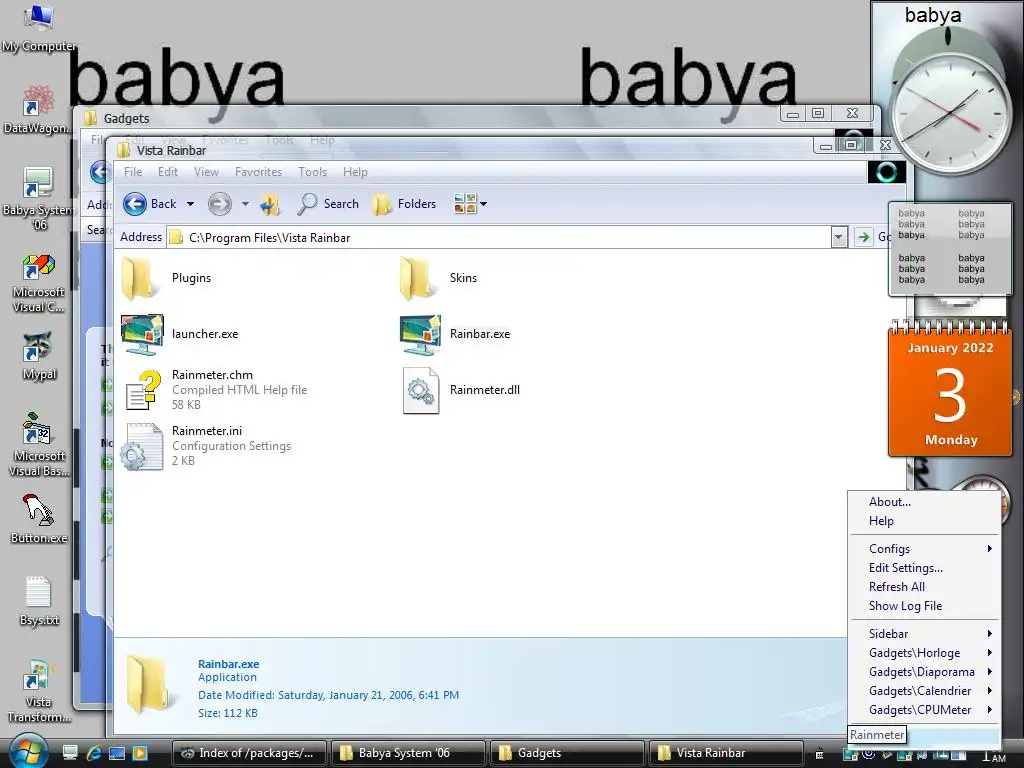The height and width of the screenshot is (768, 1024).
Task: Expand the Gadgets\CPUMeter submenu
Action: point(923,709)
